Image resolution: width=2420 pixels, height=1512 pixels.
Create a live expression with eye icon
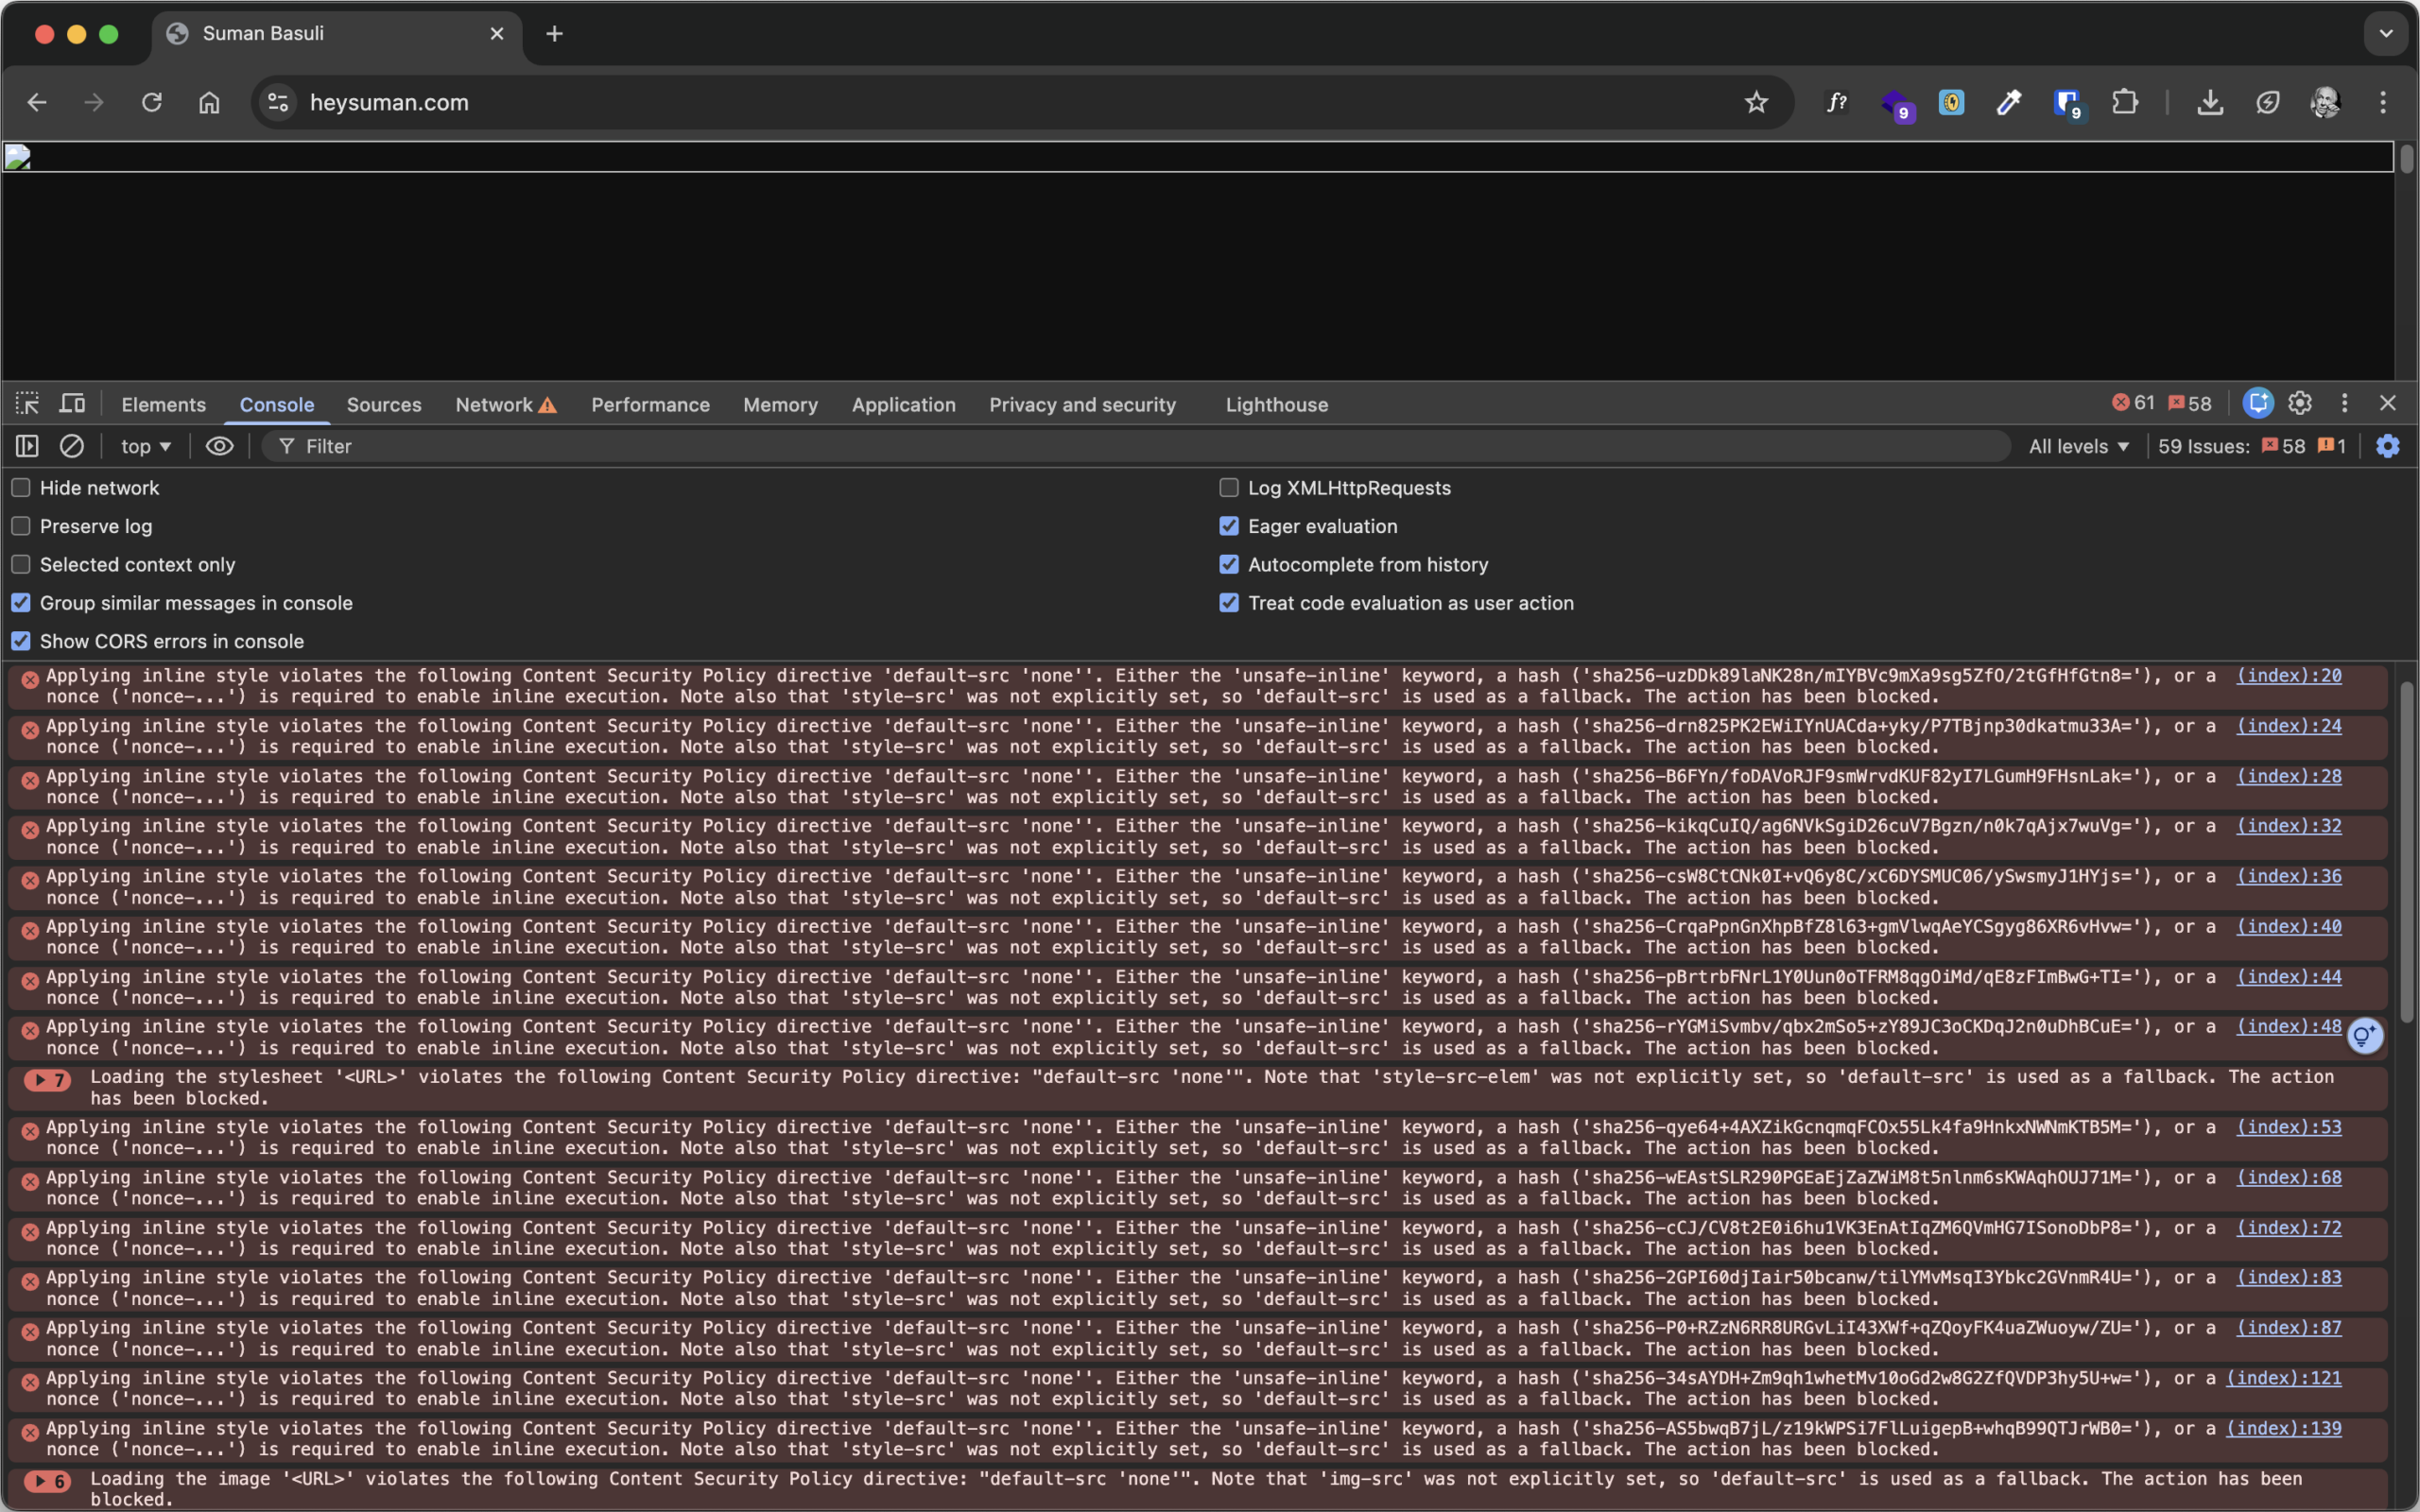pos(219,446)
